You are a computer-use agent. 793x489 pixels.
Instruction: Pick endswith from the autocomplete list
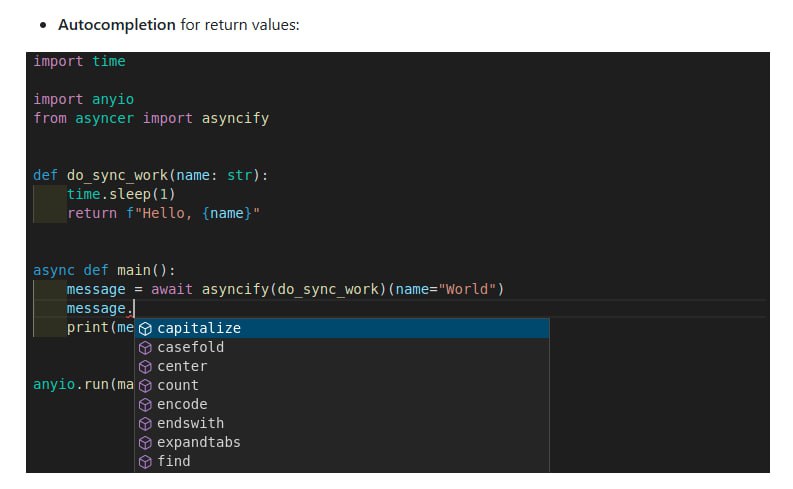190,424
